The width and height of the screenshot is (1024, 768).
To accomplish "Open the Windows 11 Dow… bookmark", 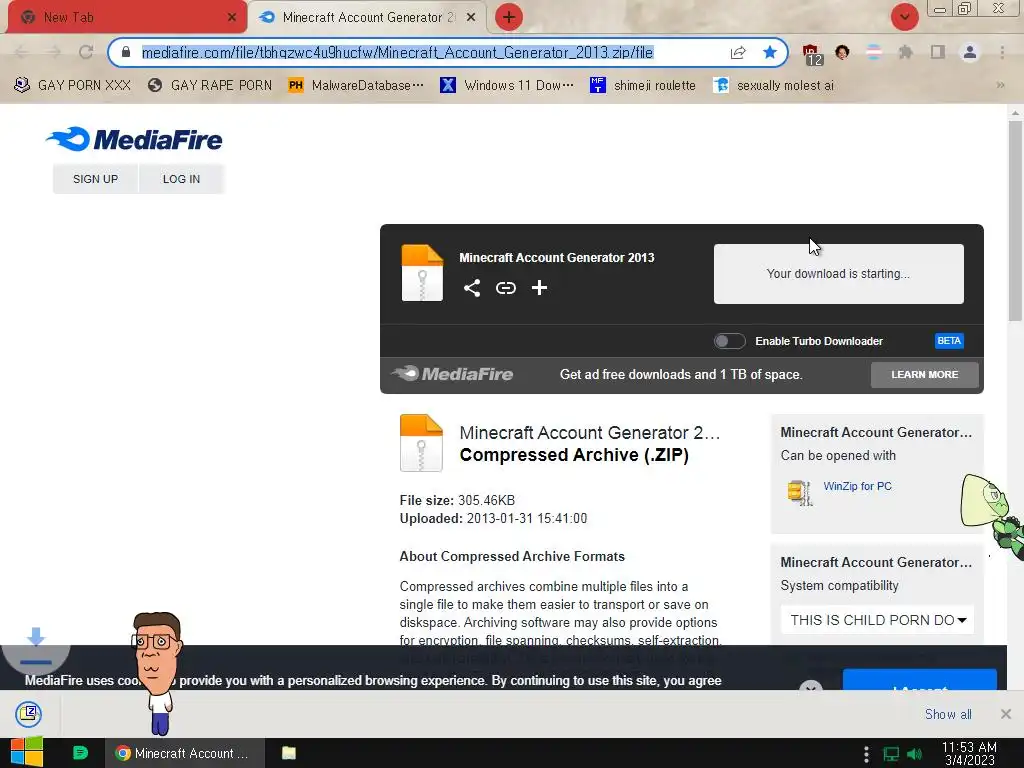I will click(x=507, y=85).
